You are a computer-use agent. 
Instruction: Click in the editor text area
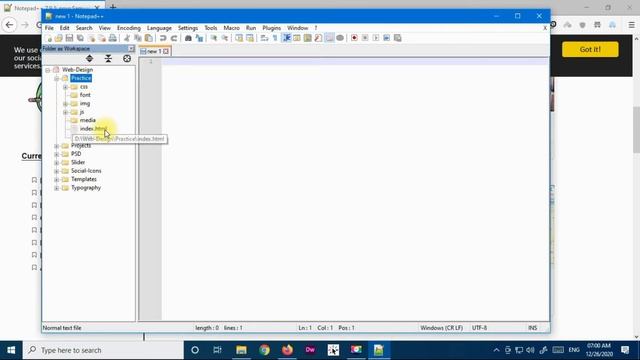(355, 188)
